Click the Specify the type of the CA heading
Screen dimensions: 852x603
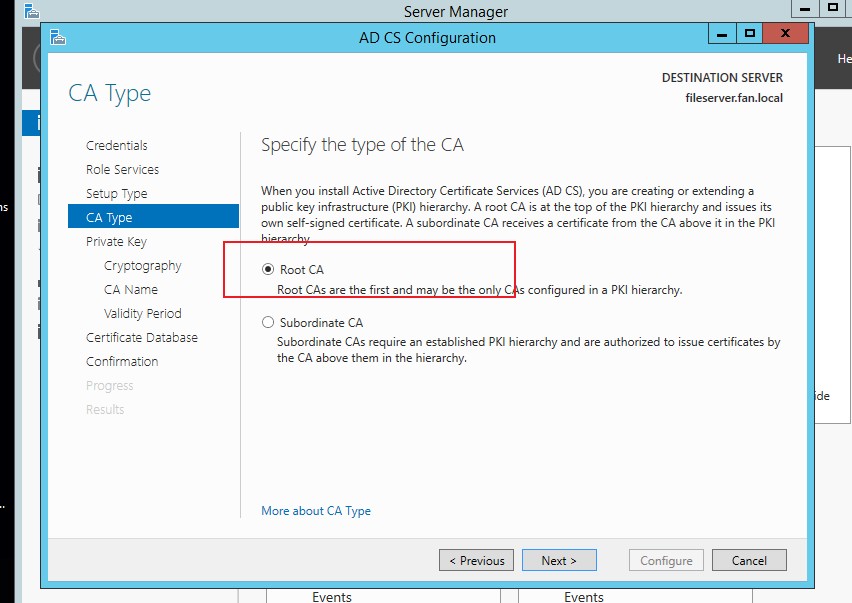point(362,145)
